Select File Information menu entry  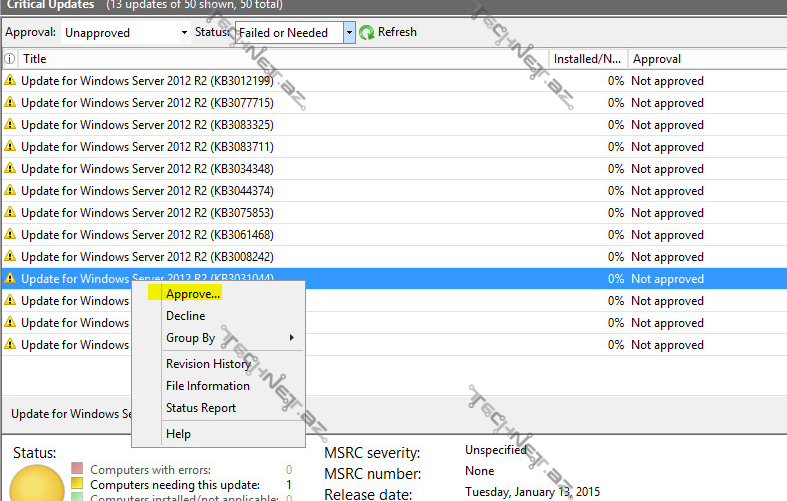(x=208, y=386)
